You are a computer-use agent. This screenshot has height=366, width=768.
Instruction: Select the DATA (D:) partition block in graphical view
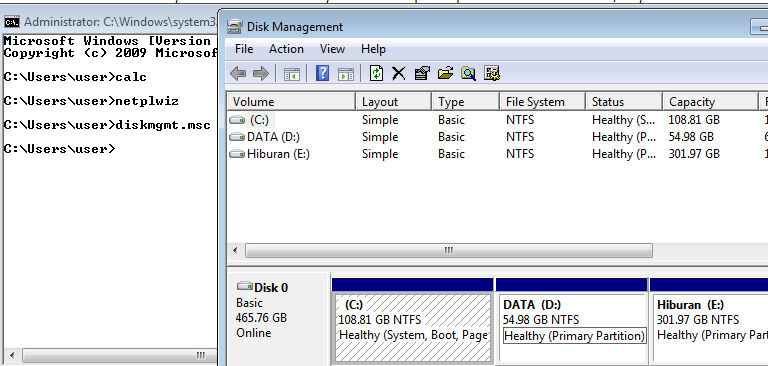click(x=571, y=321)
